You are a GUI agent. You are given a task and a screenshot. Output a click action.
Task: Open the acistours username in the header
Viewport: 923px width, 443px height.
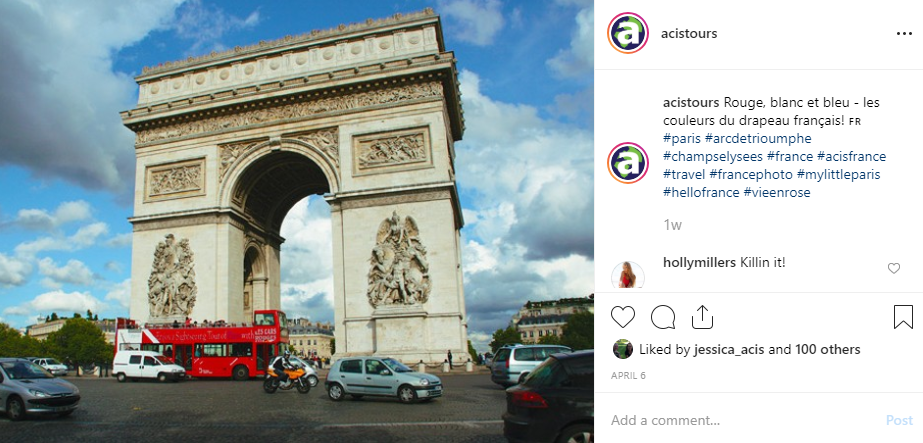click(689, 34)
